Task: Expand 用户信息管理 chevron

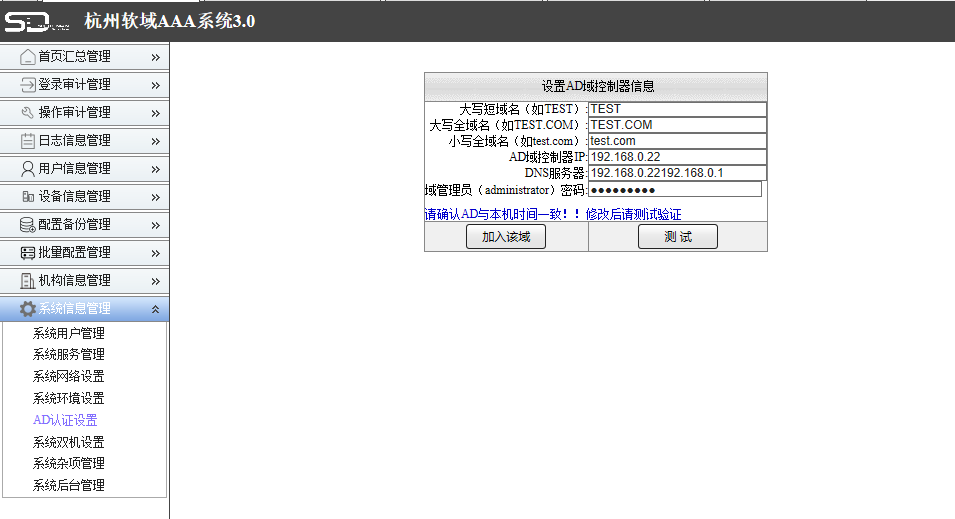Action: point(155,169)
